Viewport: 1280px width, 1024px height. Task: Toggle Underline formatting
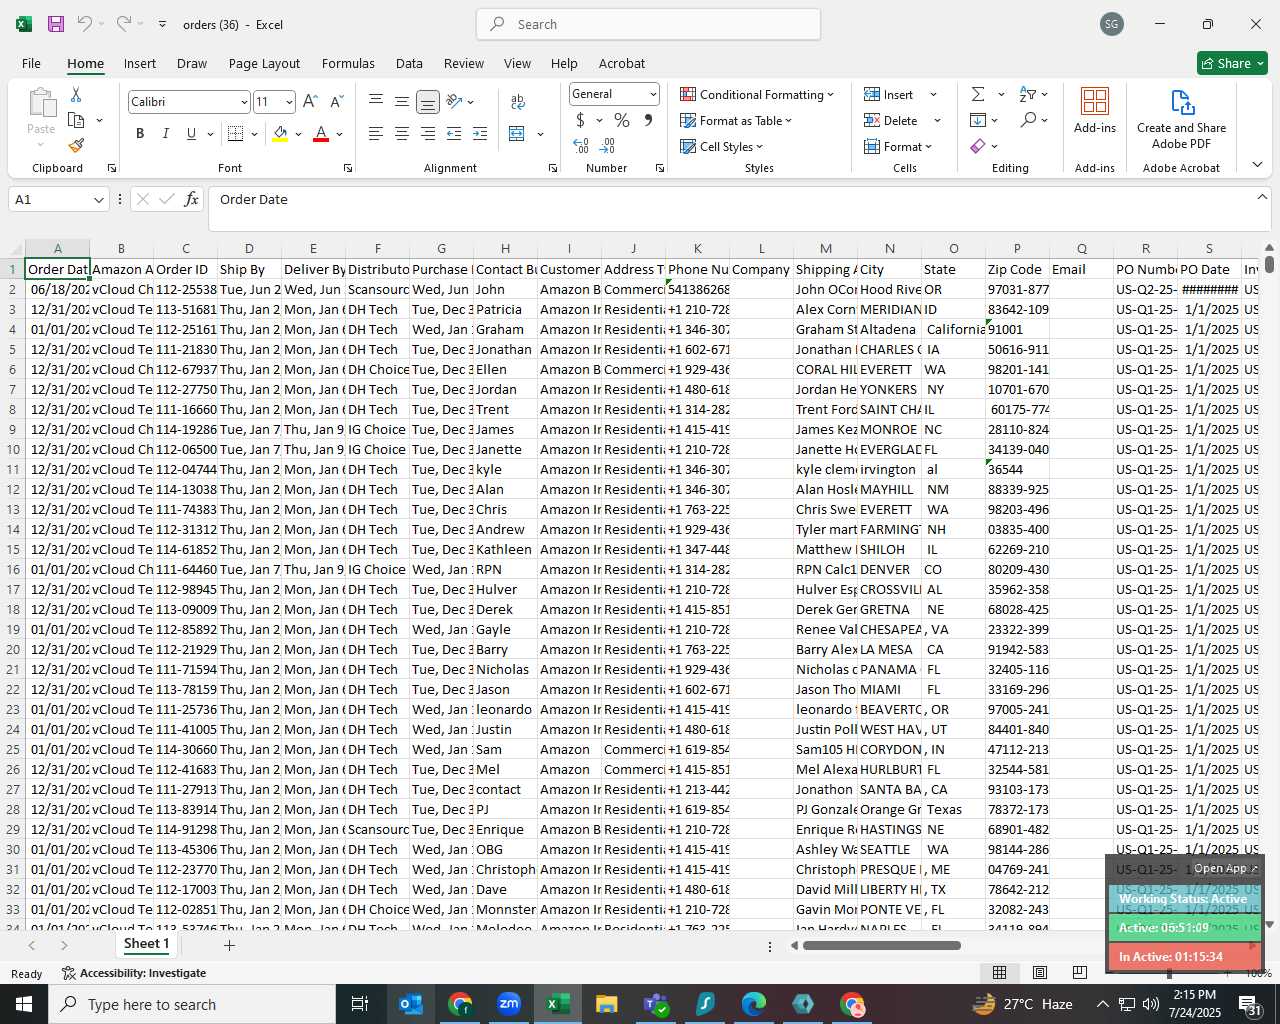191,133
